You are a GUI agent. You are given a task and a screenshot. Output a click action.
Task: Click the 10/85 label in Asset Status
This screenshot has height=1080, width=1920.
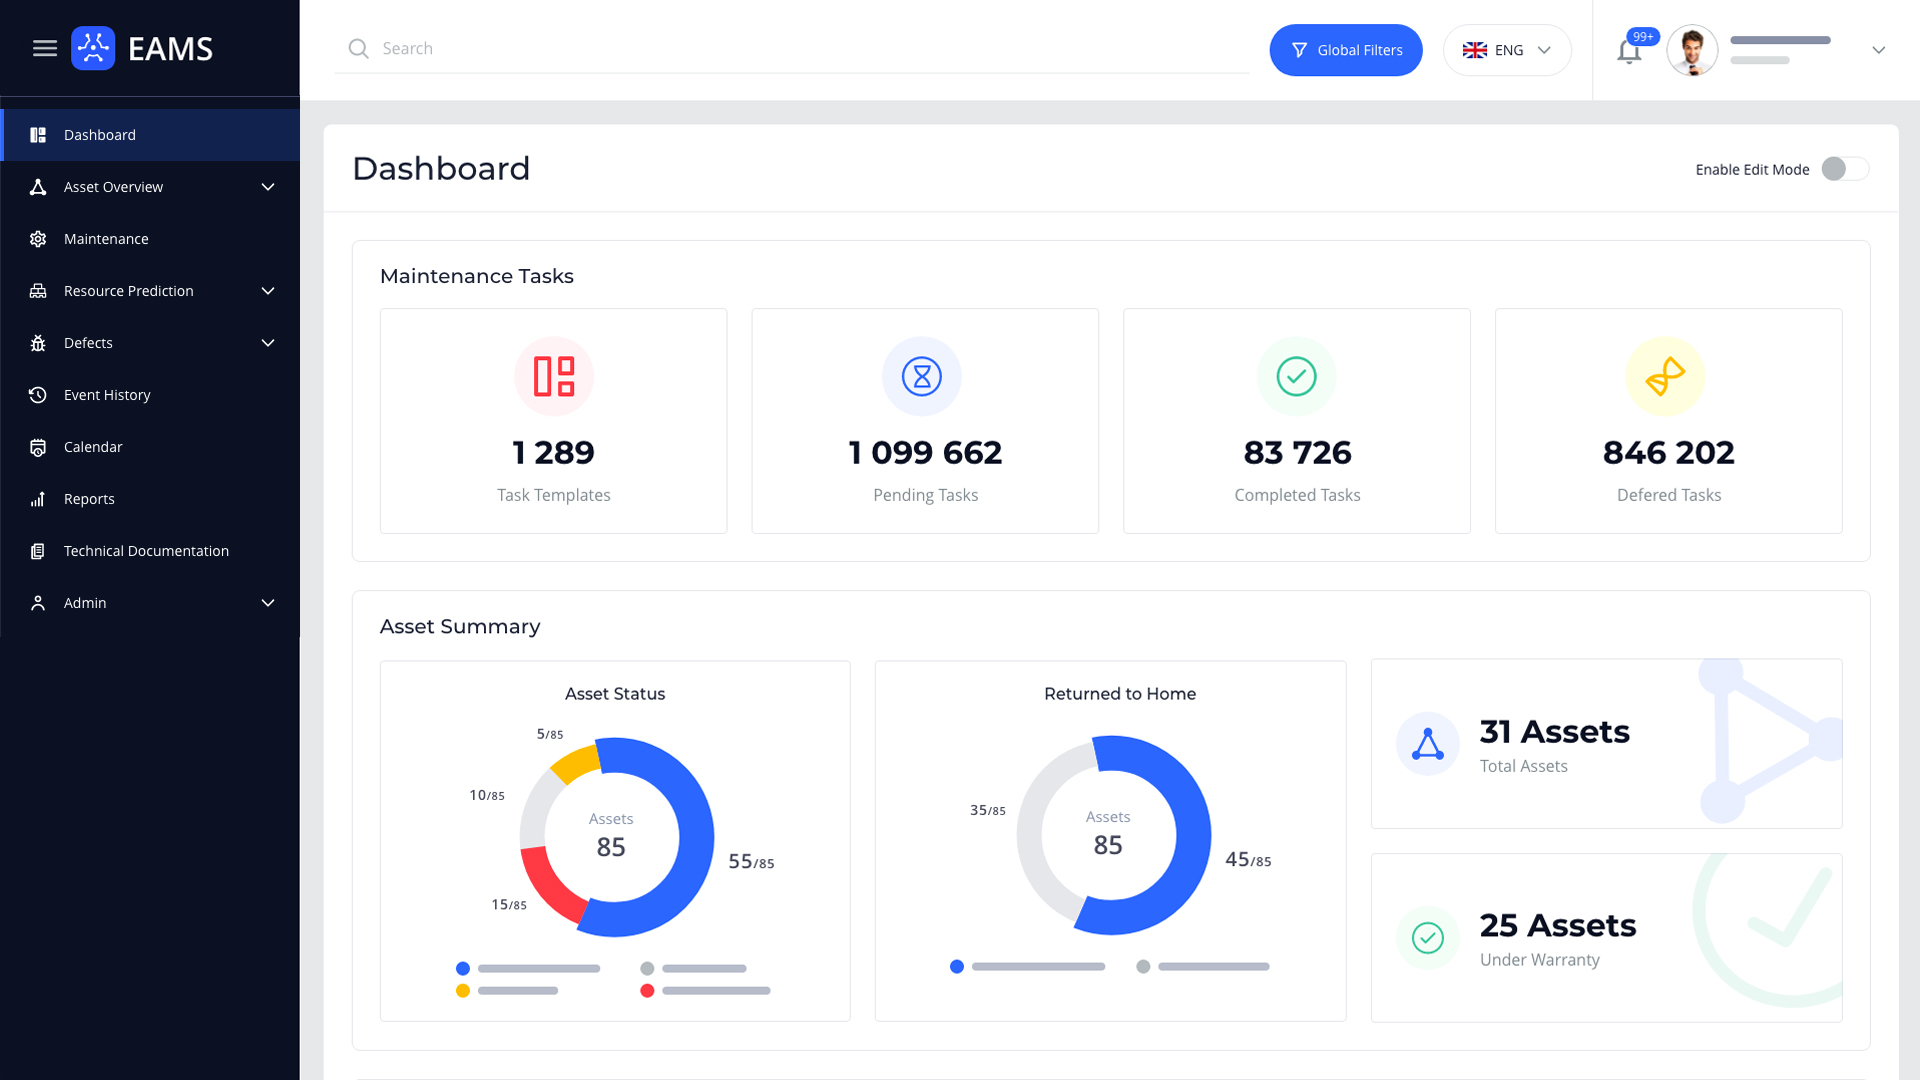coord(487,795)
